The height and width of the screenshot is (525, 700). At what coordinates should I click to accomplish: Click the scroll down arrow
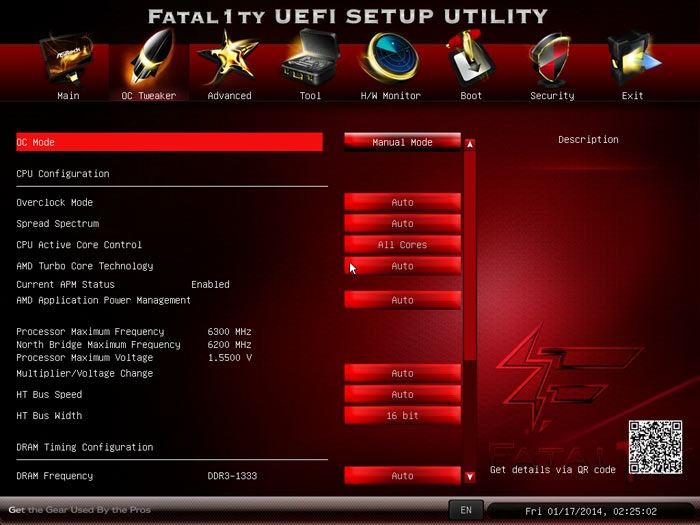[x=470, y=477]
